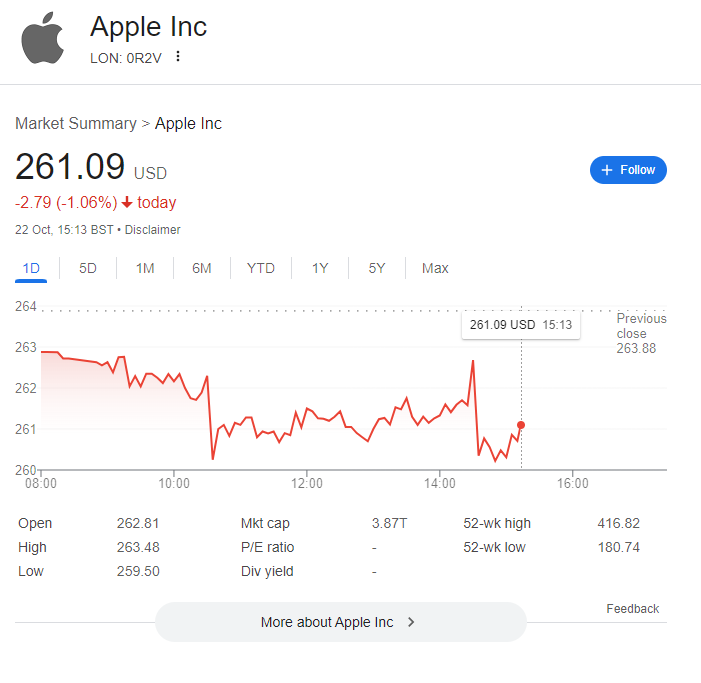701x683 pixels.
Task: Open the three-dot options menu
Action: click(178, 57)
